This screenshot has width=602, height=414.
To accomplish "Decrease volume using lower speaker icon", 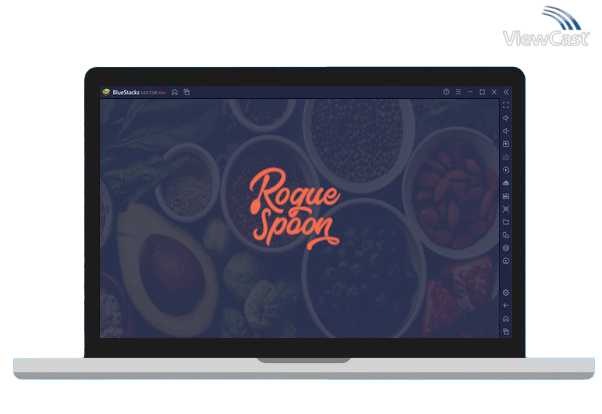I will (506, 131).
